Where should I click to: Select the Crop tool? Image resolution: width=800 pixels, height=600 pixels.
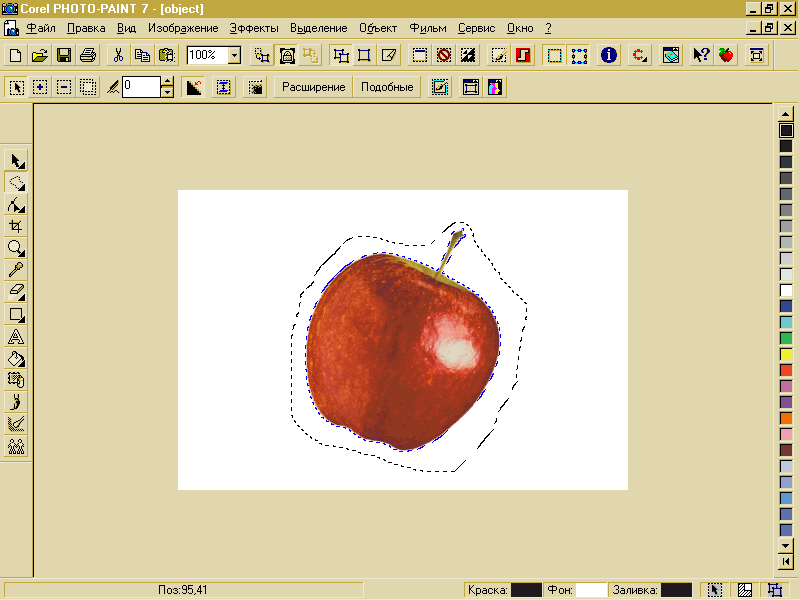coord(16,226)
